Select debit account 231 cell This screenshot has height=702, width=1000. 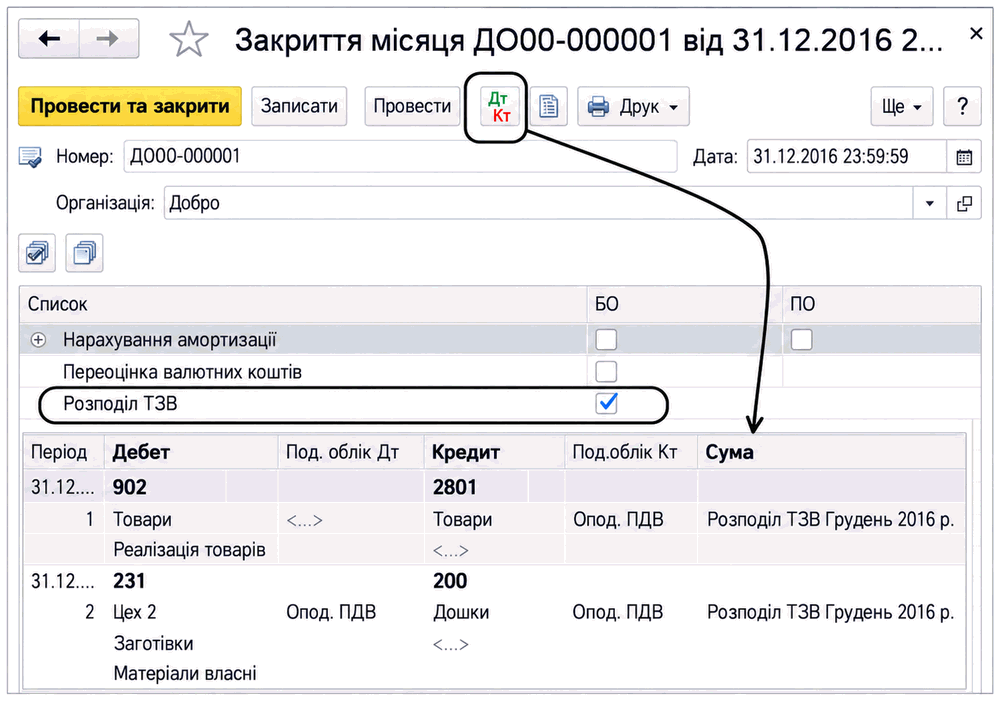[x=129, y=581]
